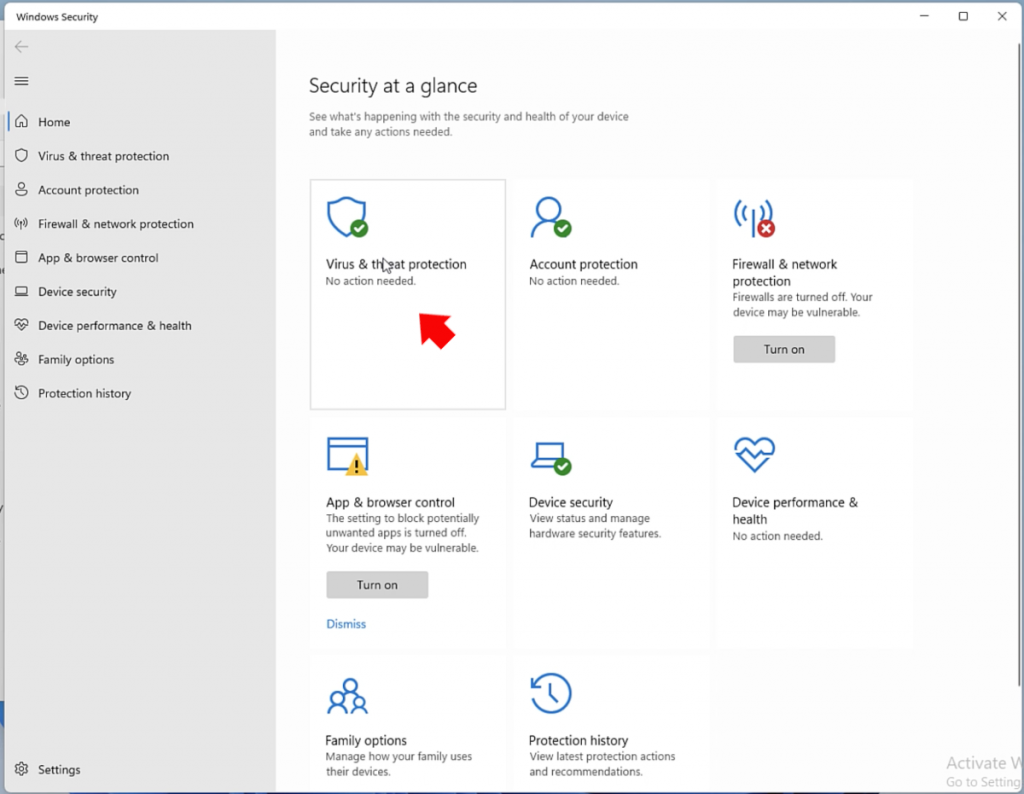This screenshot has width=1024, height=794.
Task: Open Firewall & network protection sidebar entry
Action: click(x=114, y=224)
